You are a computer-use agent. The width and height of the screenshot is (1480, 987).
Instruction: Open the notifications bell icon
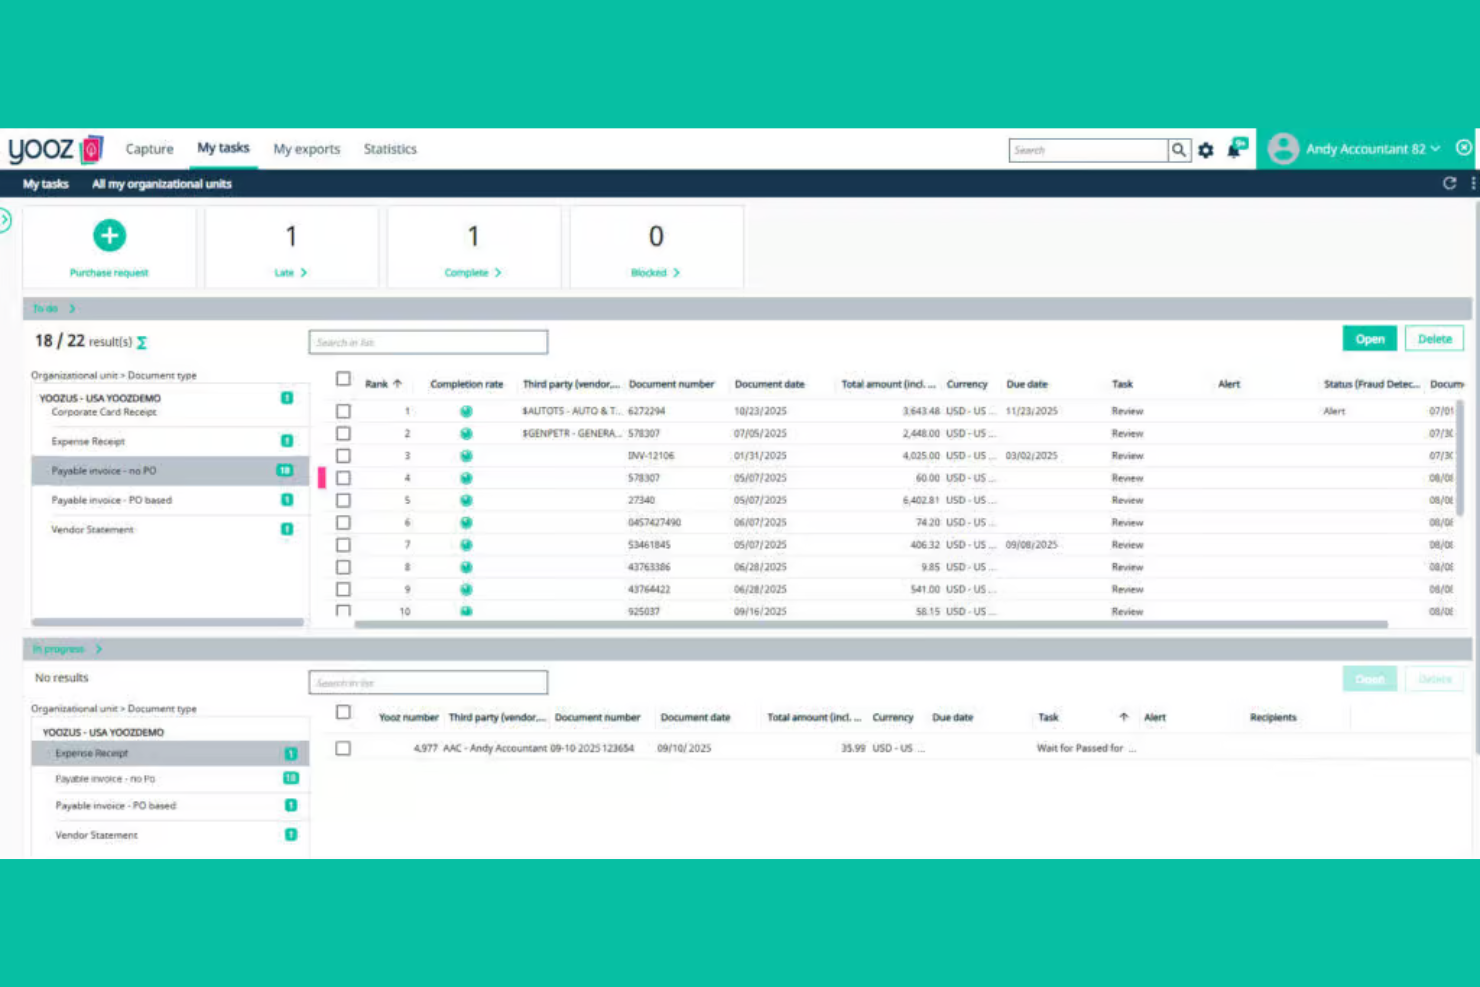[x=1234, y=150]
